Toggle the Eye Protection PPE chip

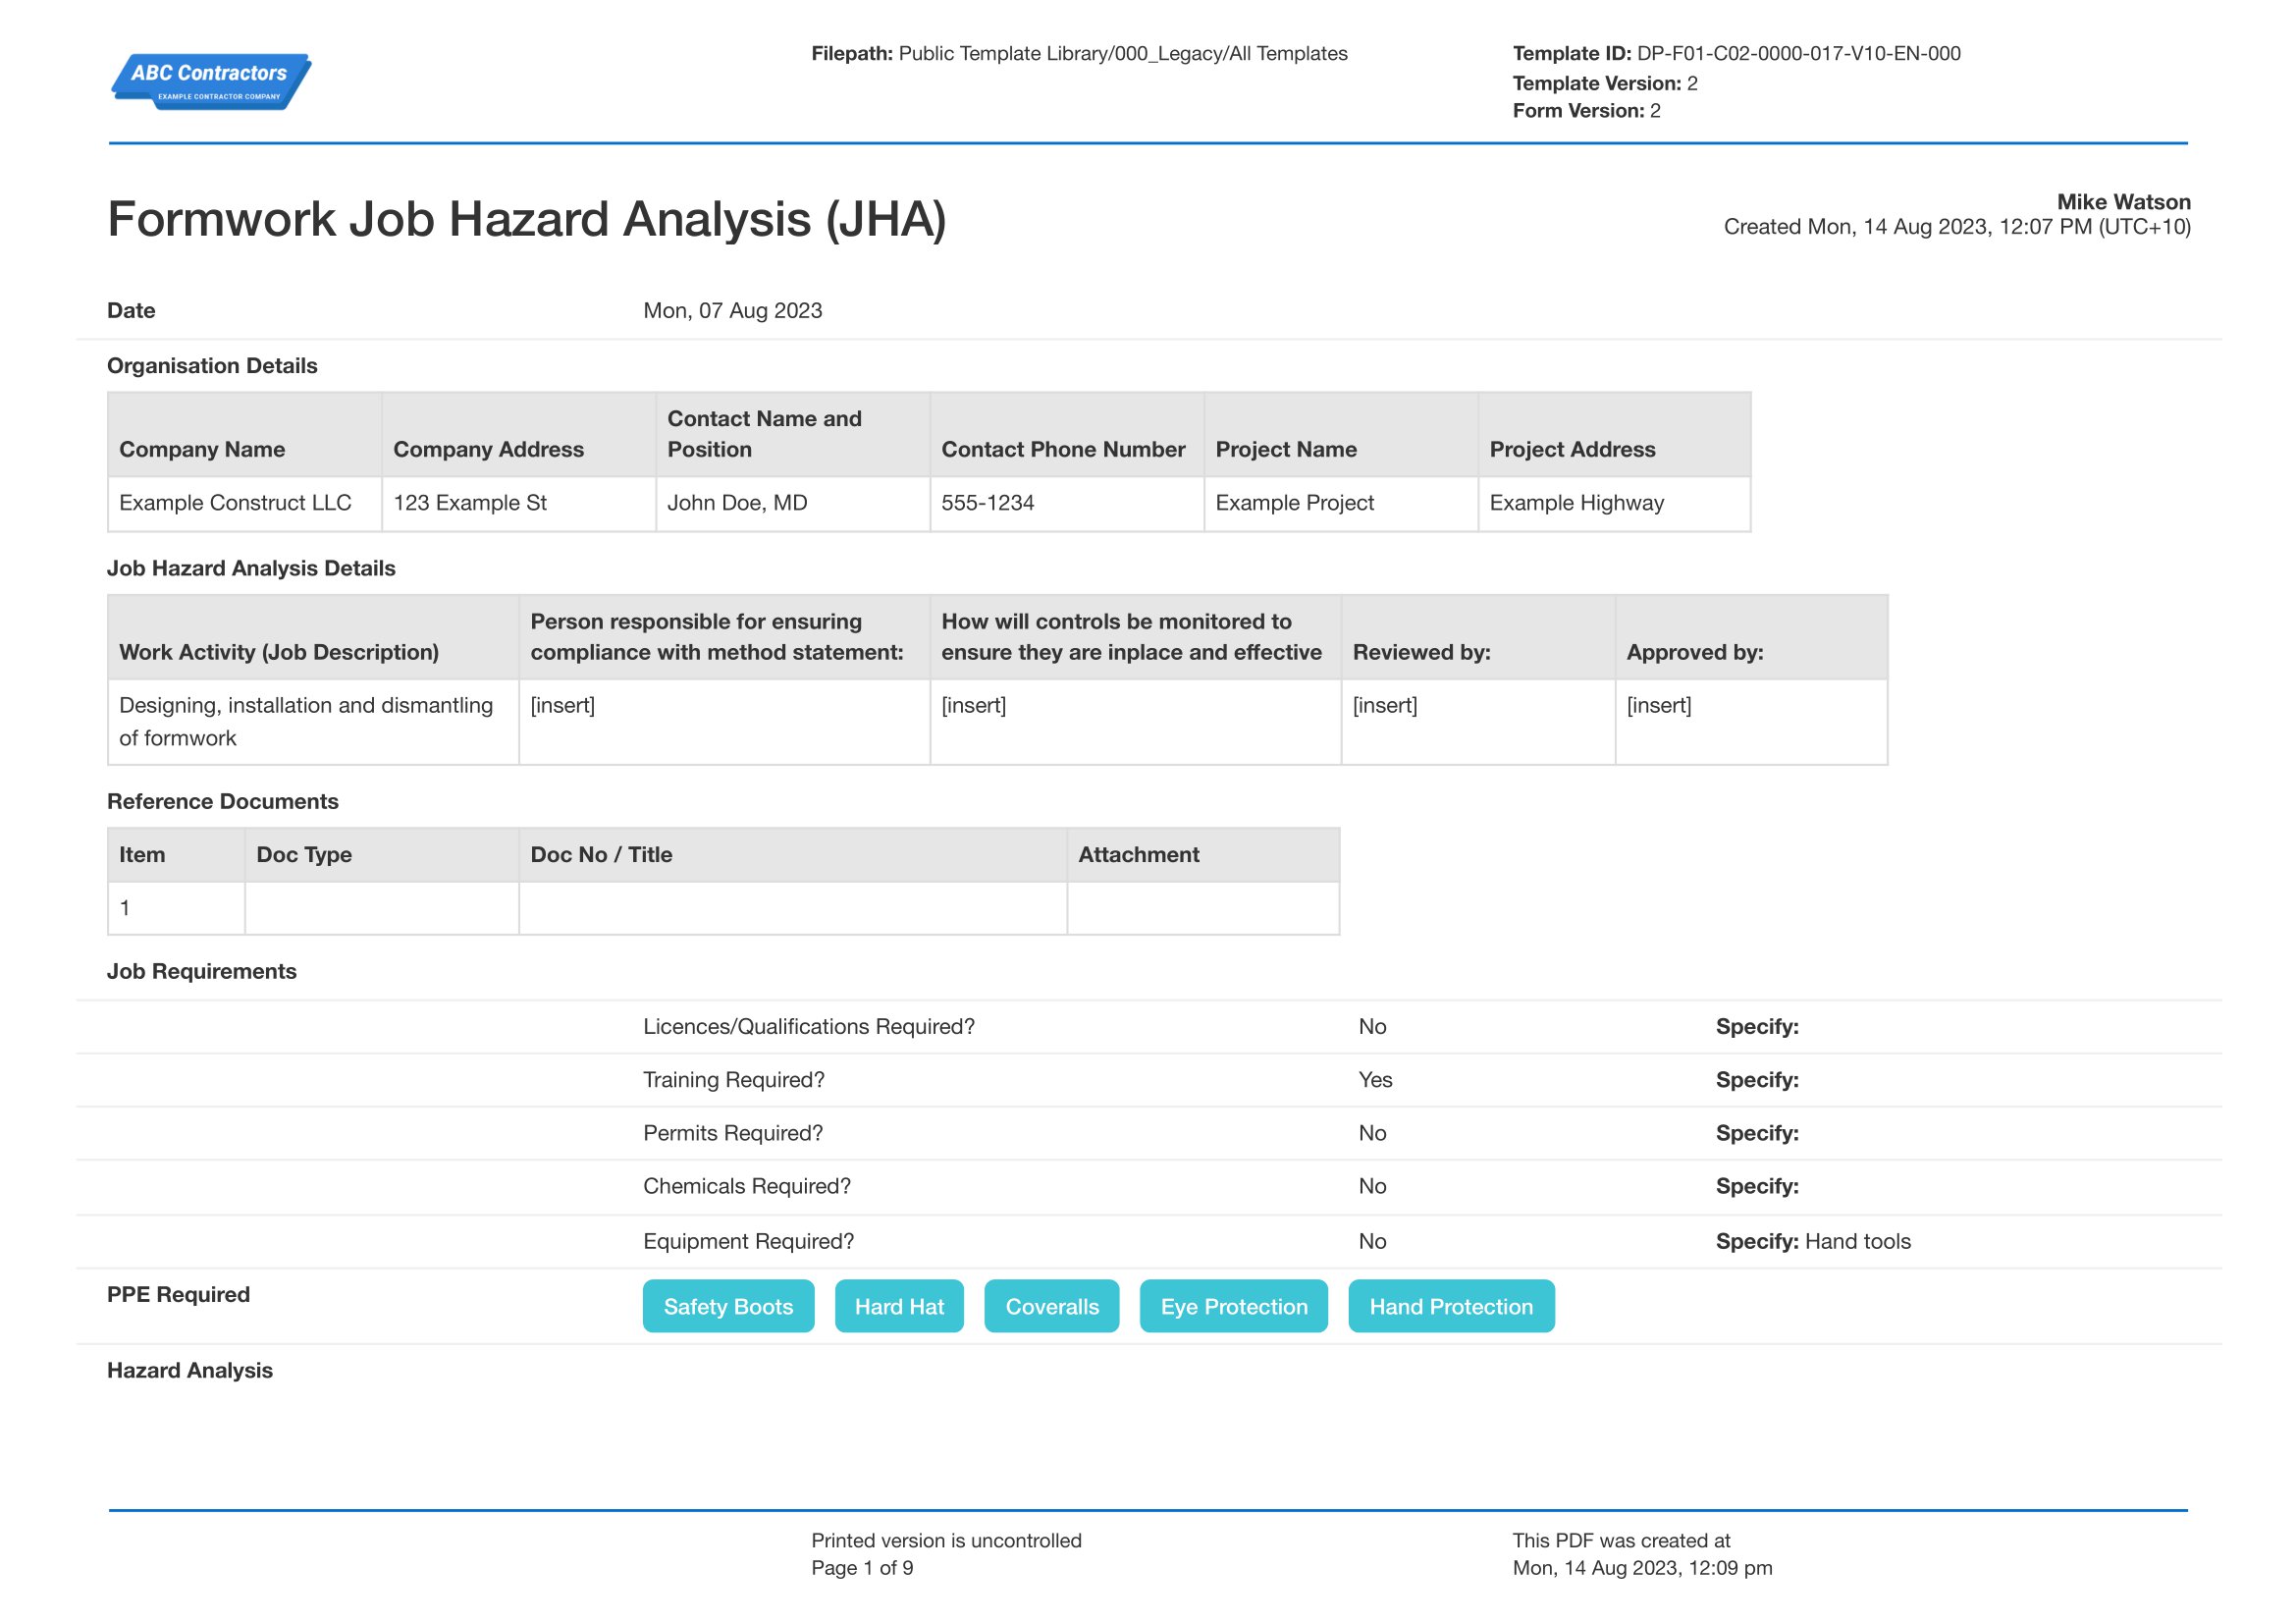pos(1233,1306)
